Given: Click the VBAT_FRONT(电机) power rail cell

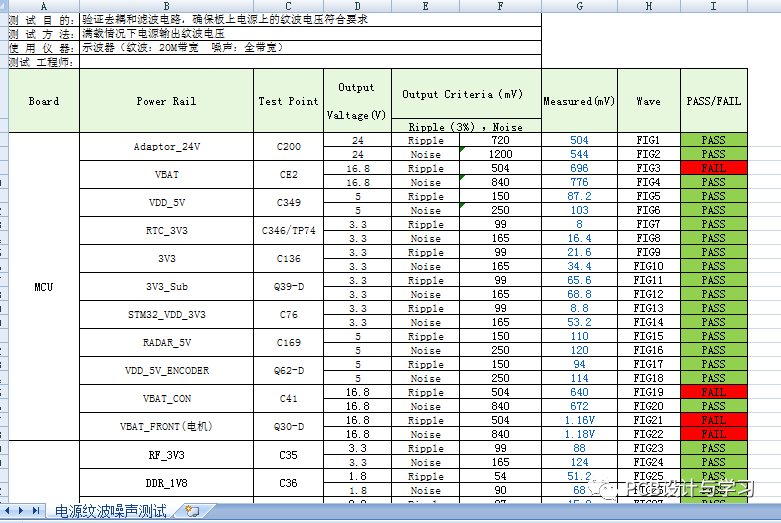Looking at the screenshot, I should tap(166, 427).
